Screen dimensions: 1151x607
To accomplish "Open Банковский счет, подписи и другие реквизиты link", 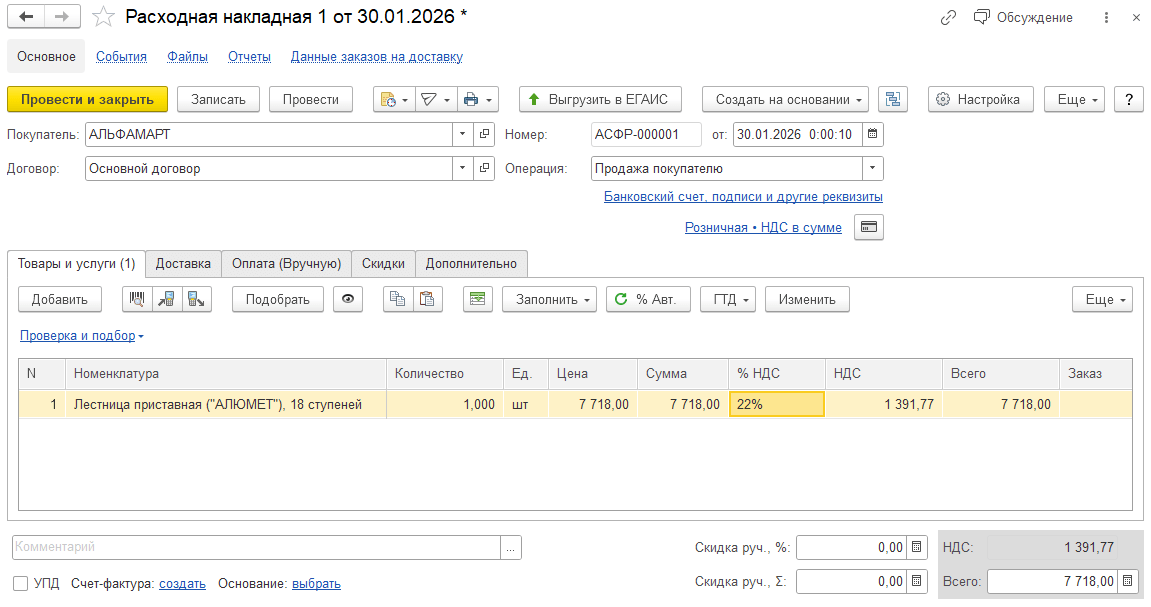I will 743,197.
